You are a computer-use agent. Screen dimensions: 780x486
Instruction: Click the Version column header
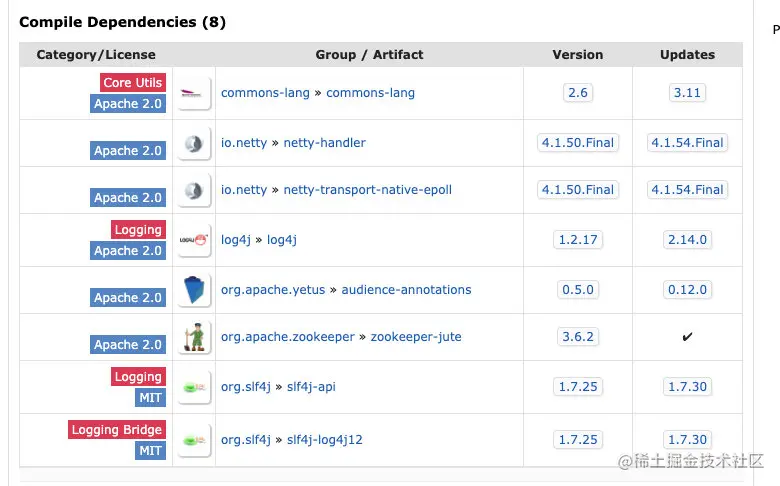(x=578, y=55)
